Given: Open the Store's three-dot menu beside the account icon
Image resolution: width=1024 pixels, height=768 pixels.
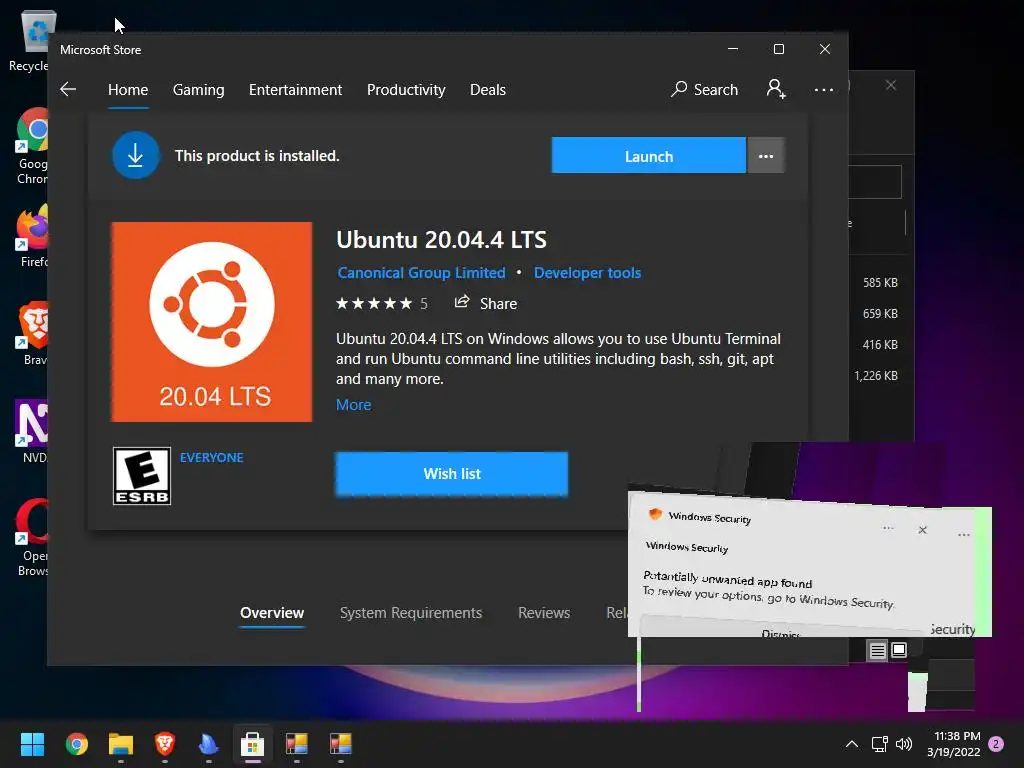Looking at the screenshot, I should 824,89.
